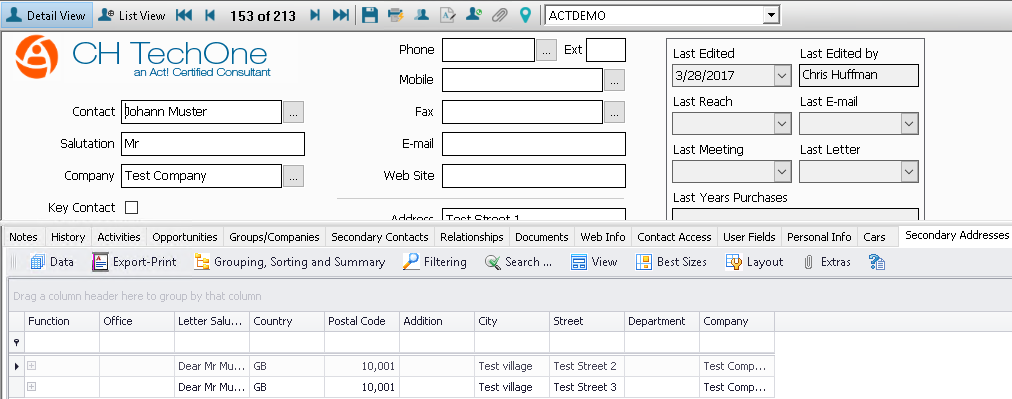This screenshot has width=1012, height=399.
Task: Open the Layout menu
Action: pos(754,262)
